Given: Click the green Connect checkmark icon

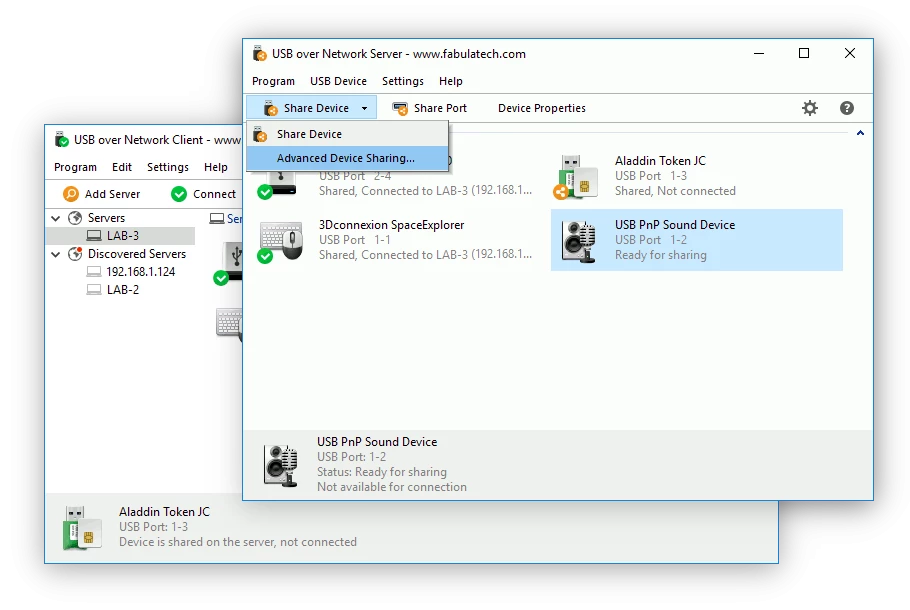Looking at the screenshot, I should click(x=179, y=194).
